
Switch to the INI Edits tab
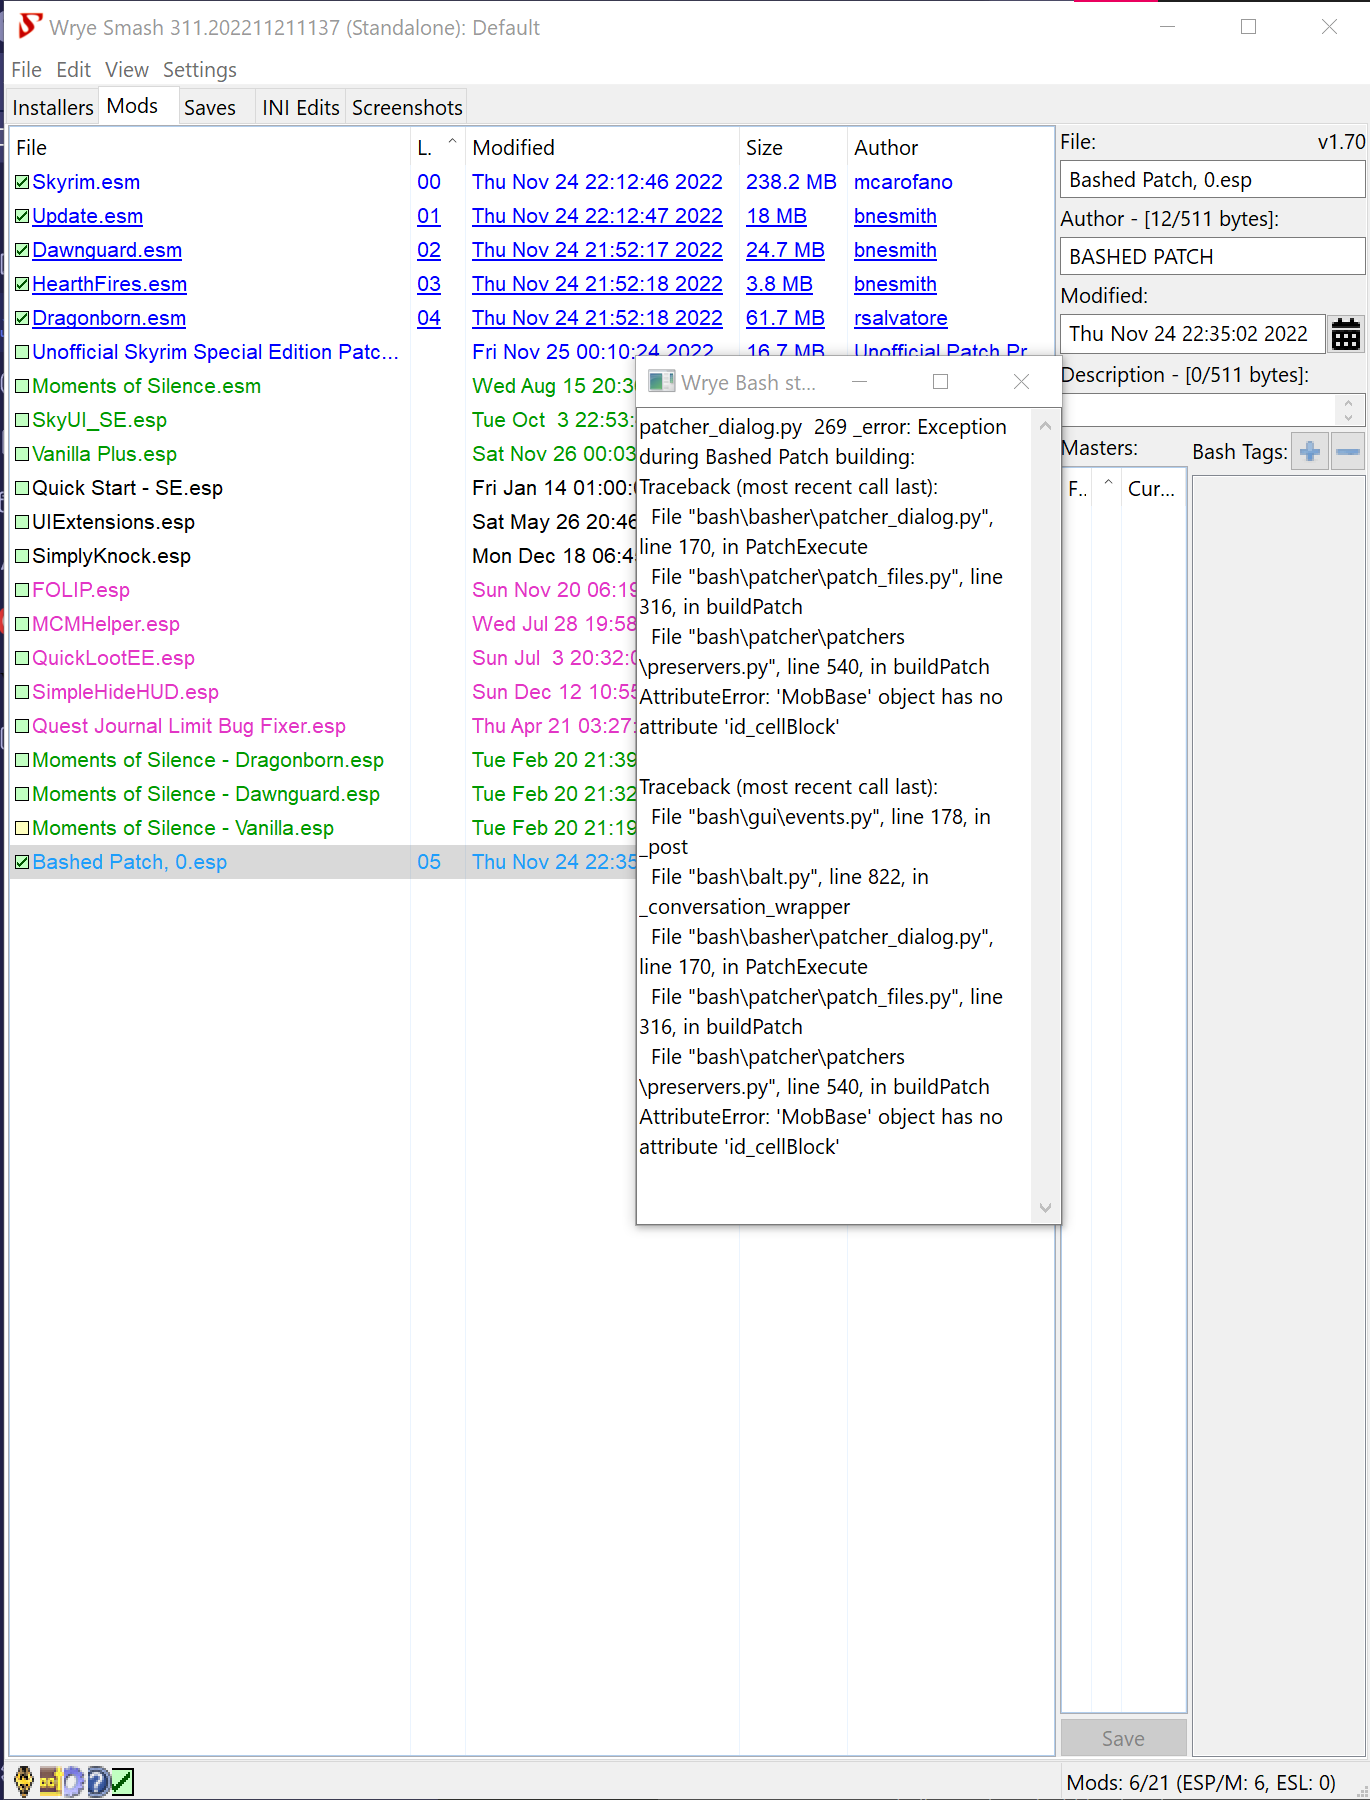301,107
